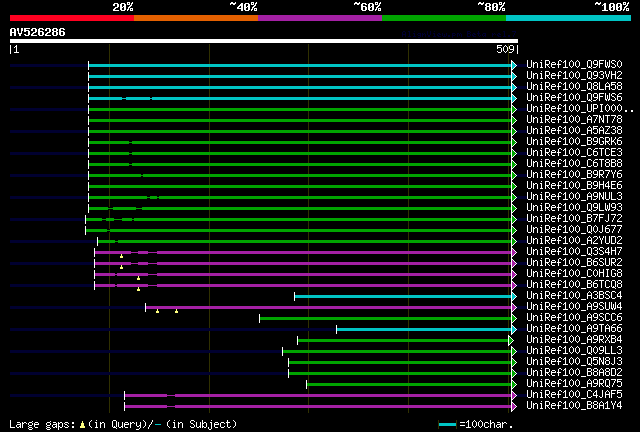The image size is (640, 432).
Task: Click the UniRef100_B6SUR2 text
Action: tap(574, 263)
